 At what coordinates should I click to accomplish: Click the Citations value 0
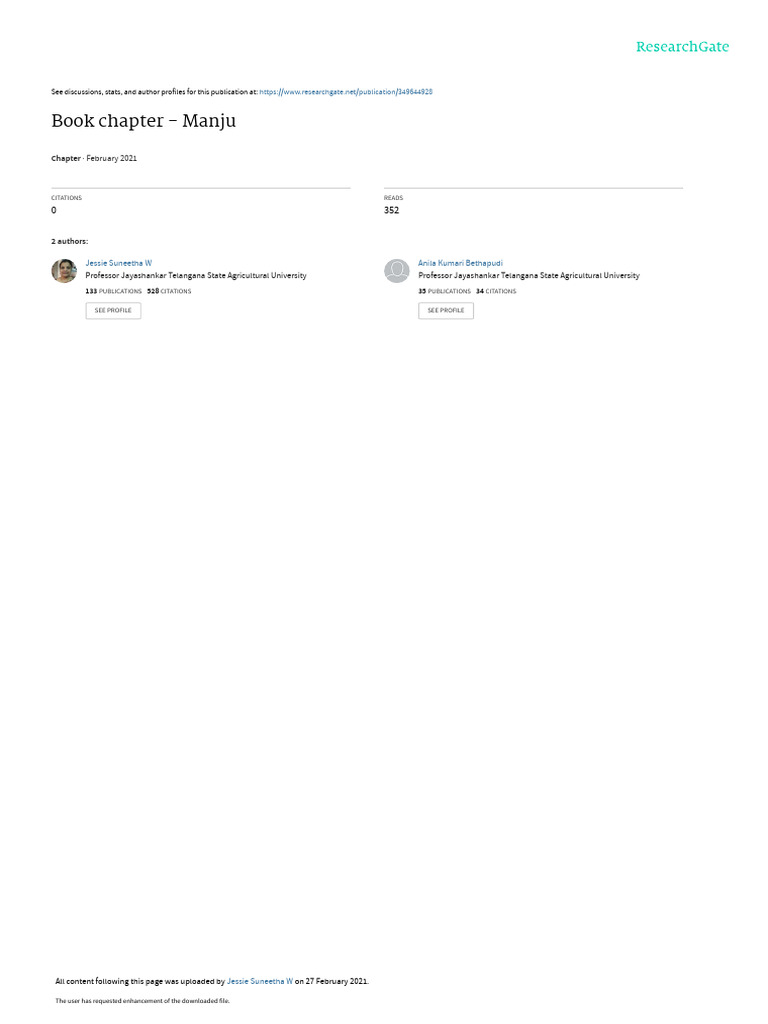coord(54,210)
